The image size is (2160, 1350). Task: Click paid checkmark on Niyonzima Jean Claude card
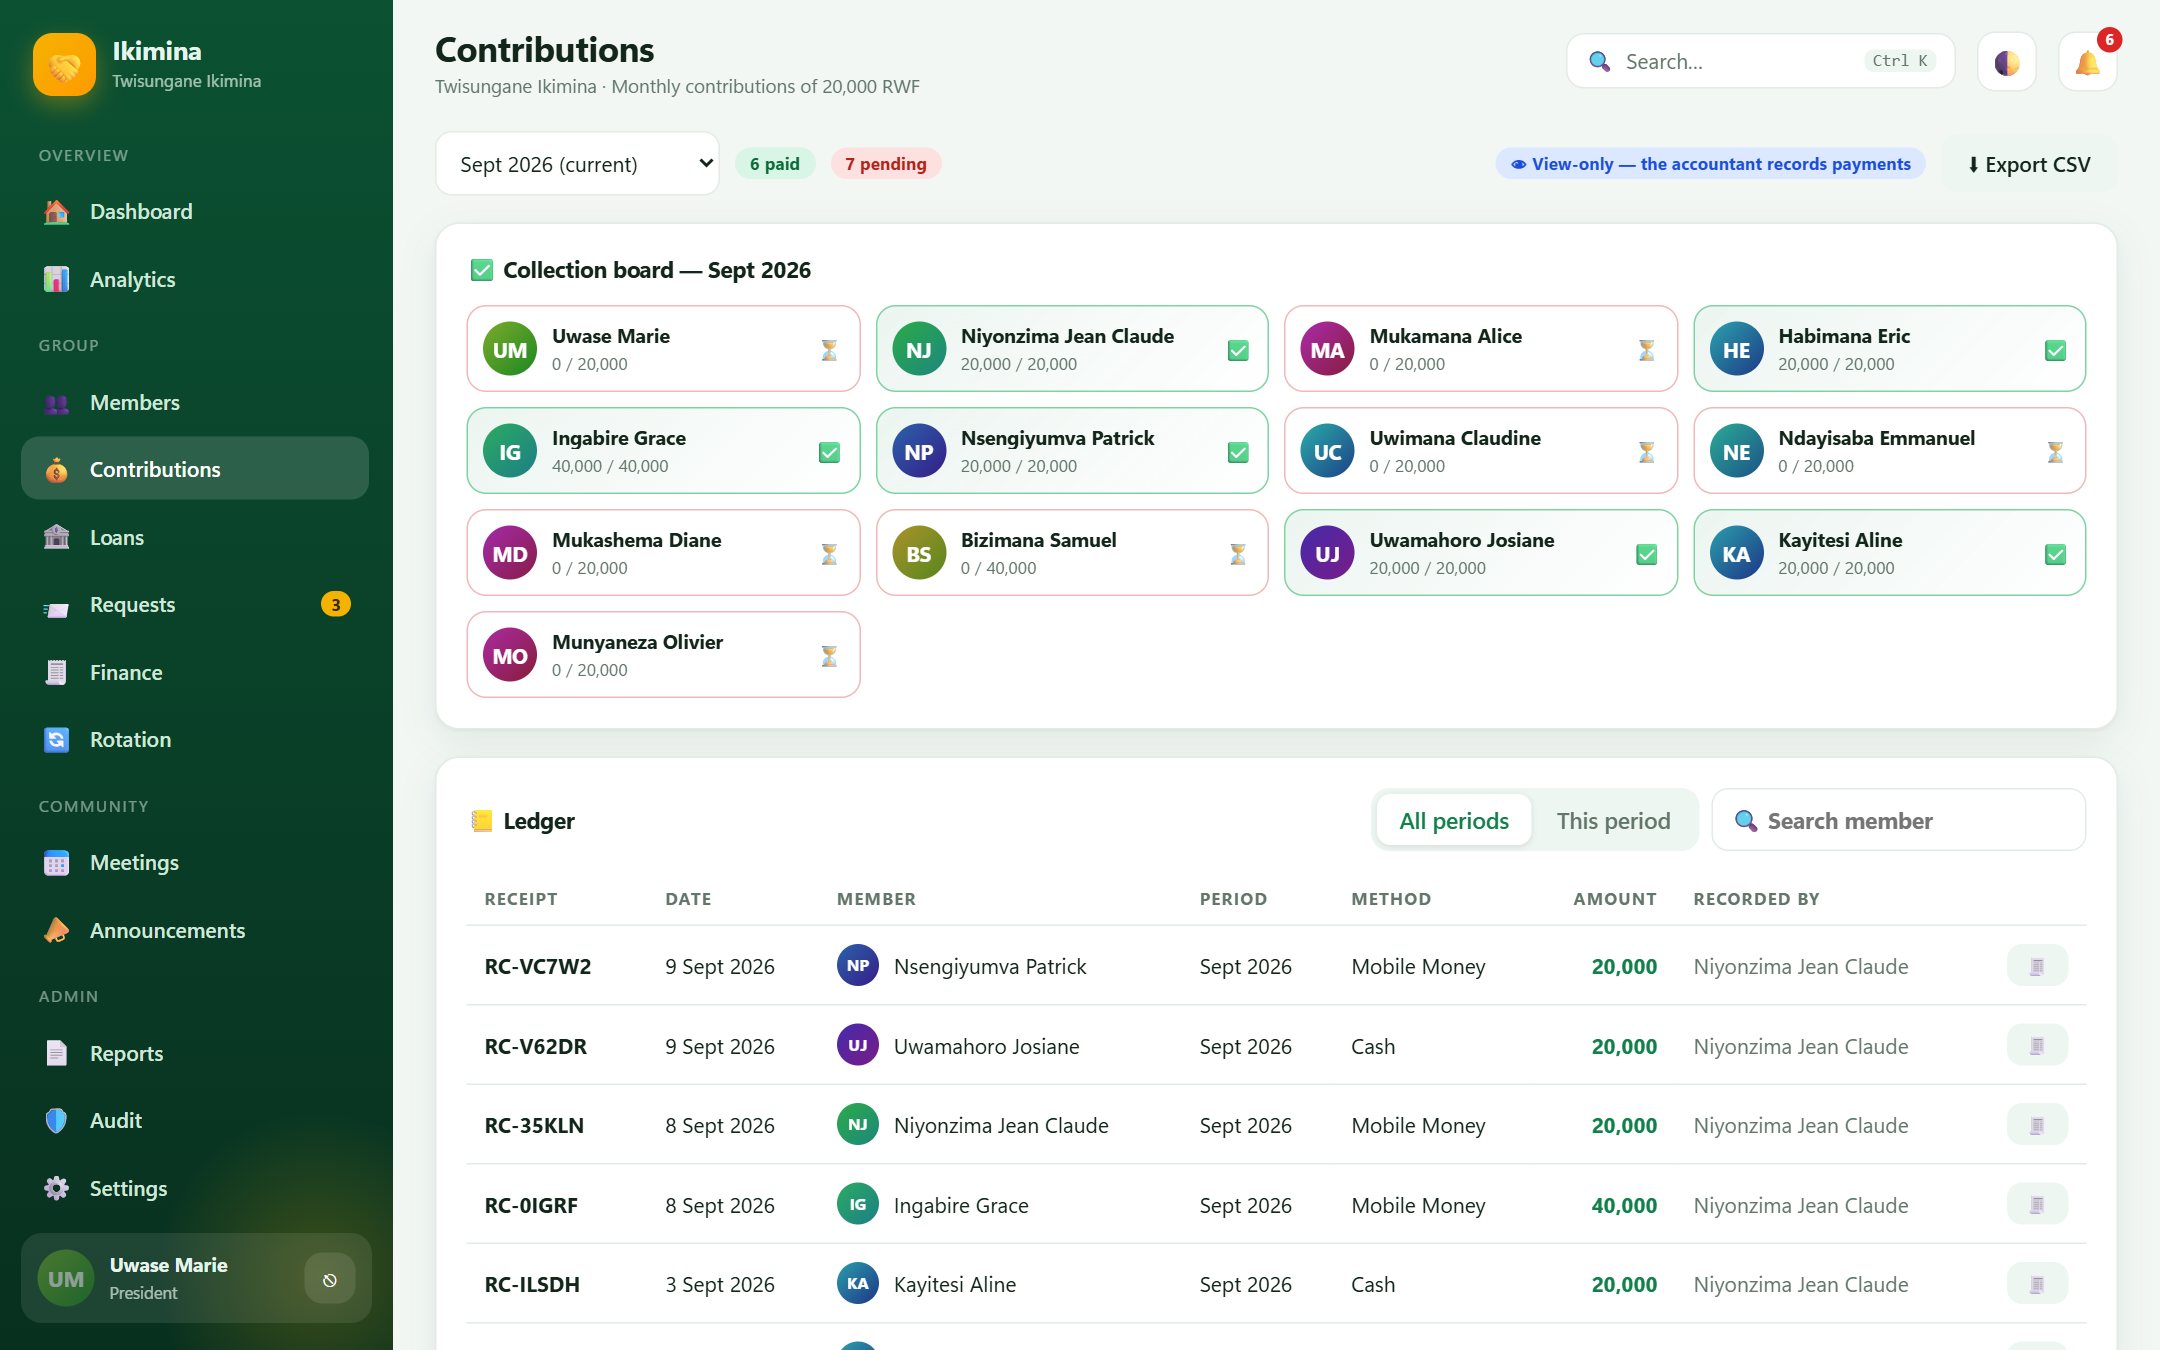(x=1237, y=351)
